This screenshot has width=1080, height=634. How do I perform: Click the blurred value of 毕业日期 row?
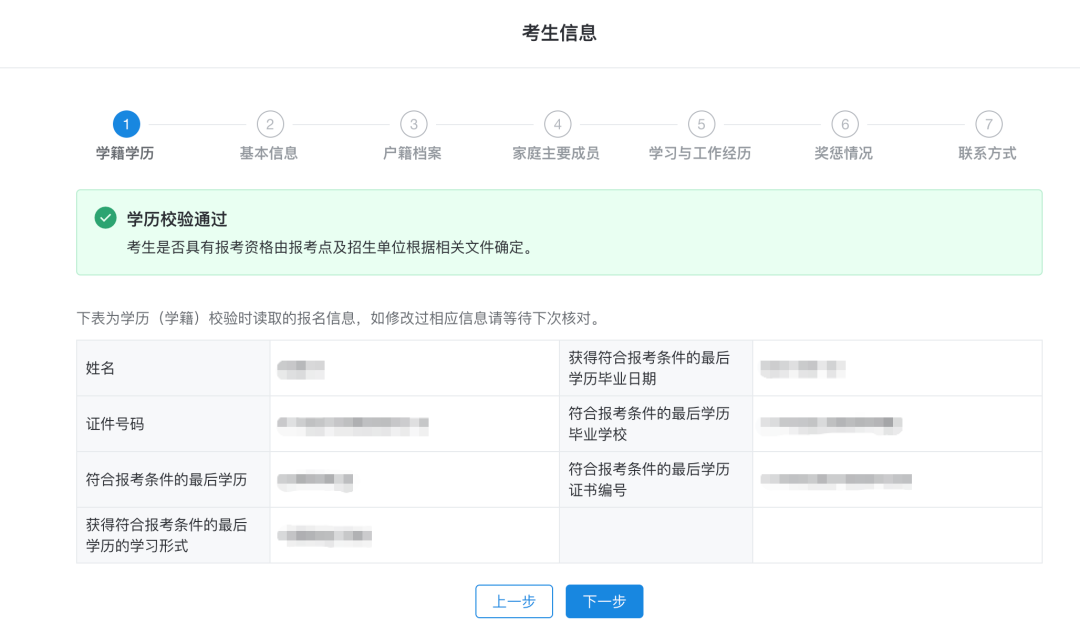click(x=802, y=369)
